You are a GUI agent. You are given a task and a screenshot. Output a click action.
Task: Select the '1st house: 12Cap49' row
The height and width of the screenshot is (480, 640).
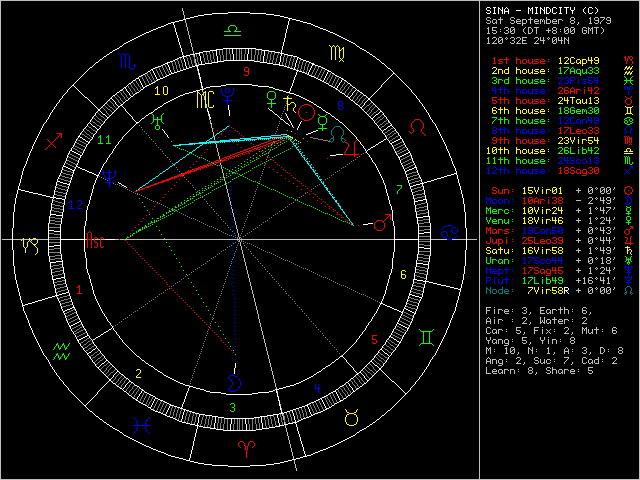pos(545,61)
